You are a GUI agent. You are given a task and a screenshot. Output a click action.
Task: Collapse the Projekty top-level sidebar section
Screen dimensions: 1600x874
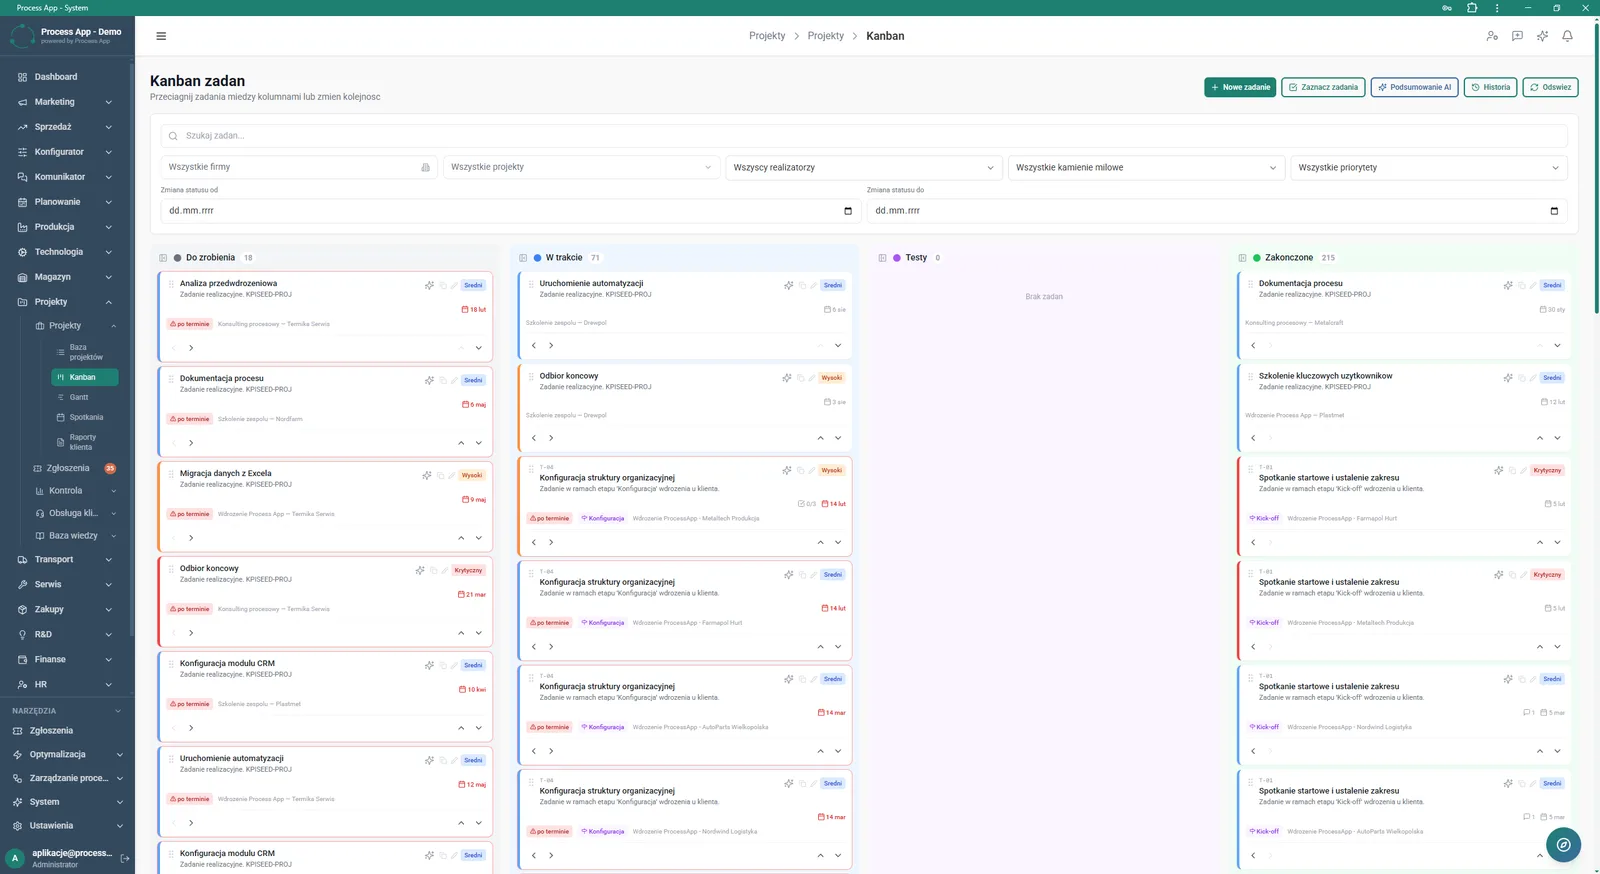(x=66, y=302)
